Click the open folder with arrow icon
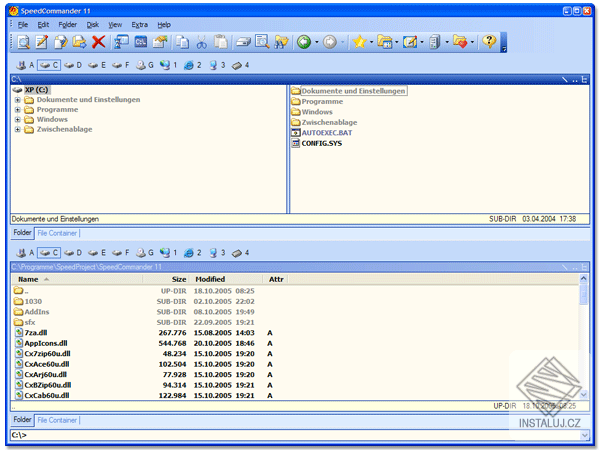 pyautogui.click(x=160, y=42)
